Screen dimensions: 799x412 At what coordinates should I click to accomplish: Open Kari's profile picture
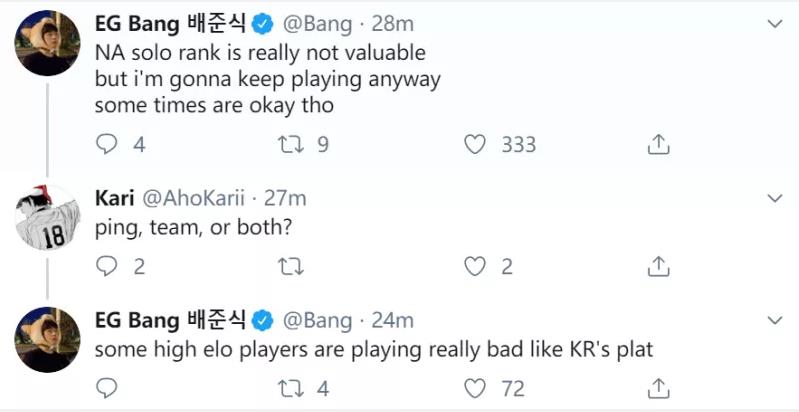[47, 215]
